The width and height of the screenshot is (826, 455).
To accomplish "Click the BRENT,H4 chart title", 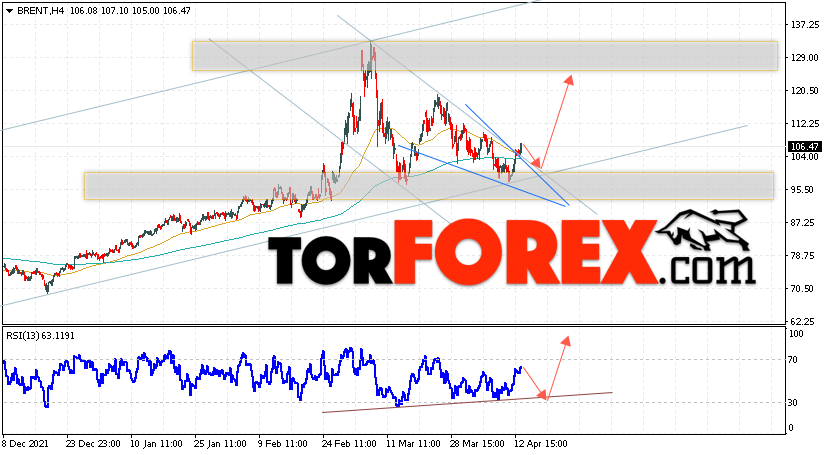I will pyautogui.click(x=40, y=11).
